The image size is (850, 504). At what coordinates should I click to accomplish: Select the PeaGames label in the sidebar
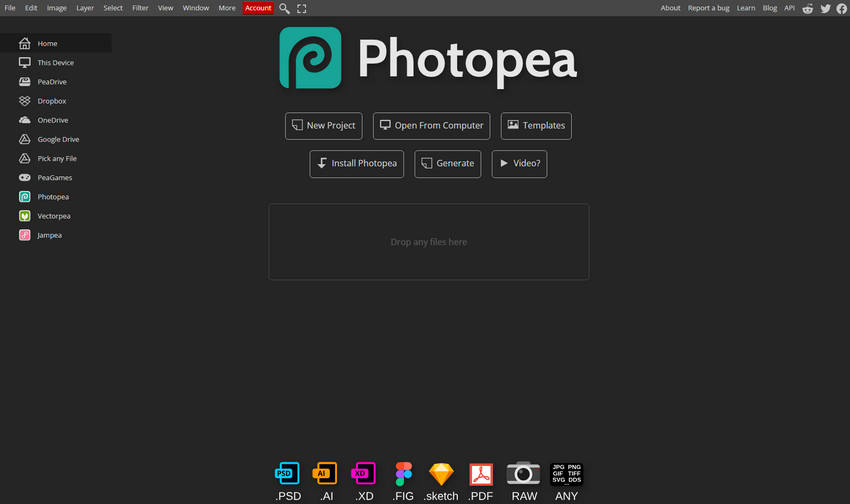(x=55, y=178)
